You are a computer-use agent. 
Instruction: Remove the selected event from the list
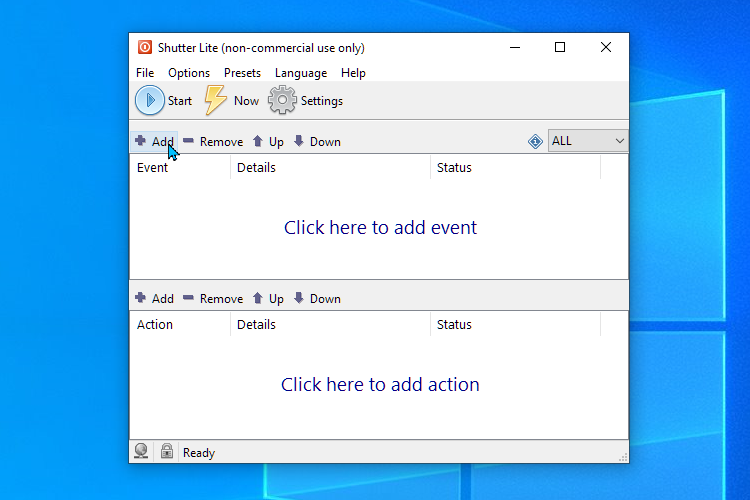[189, 141]
